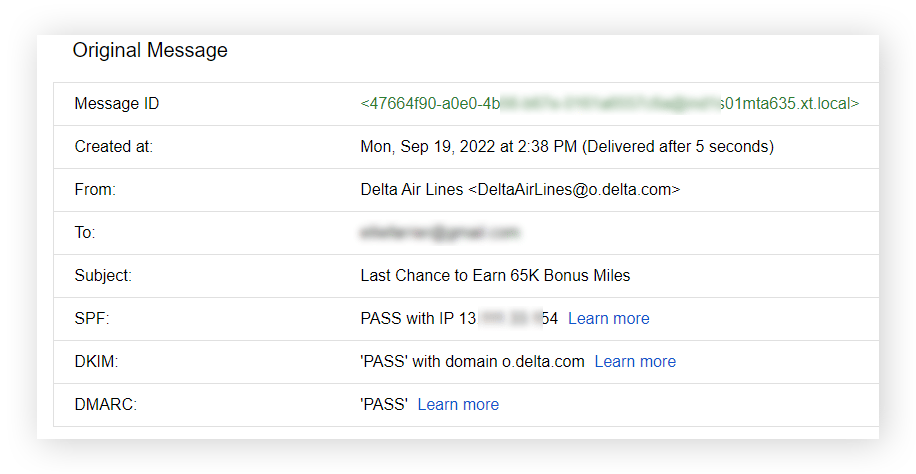
Task: Click the DKIM PASS with domain o.delta.com text
Action: [x=472, y=362]
